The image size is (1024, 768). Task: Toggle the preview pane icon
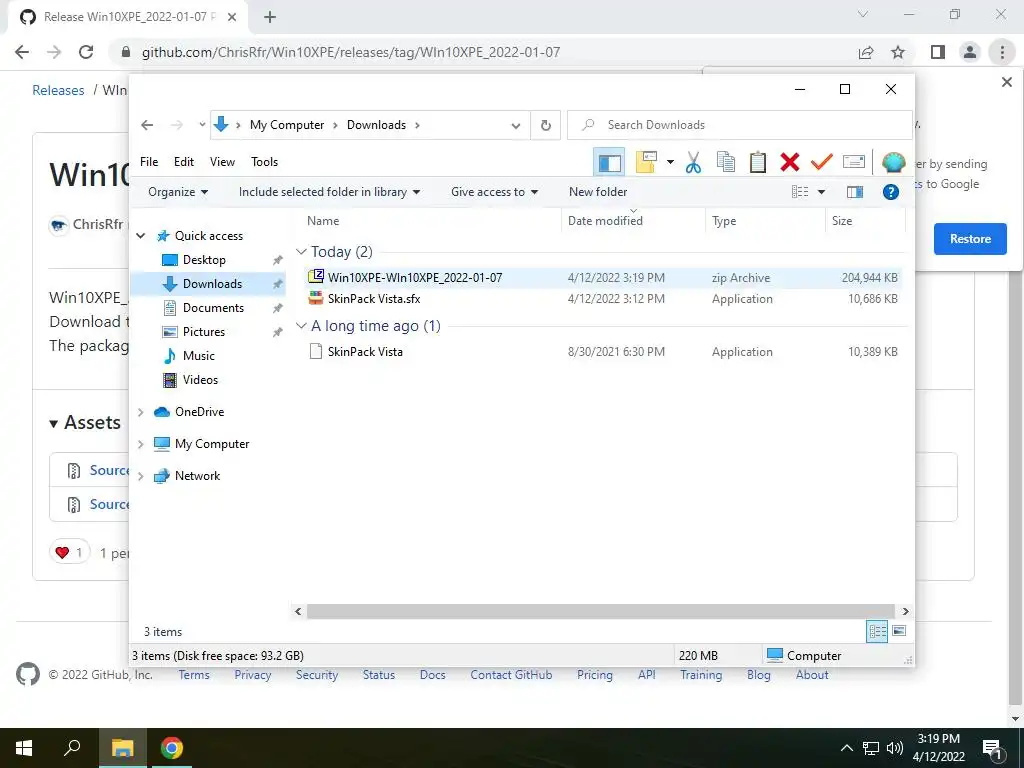(x=855, y=192)
